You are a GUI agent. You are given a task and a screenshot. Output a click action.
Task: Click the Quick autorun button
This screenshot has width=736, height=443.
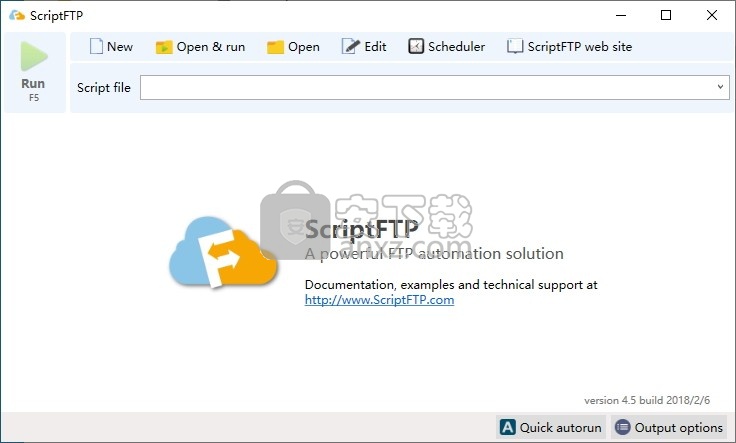tap(551, 428)
